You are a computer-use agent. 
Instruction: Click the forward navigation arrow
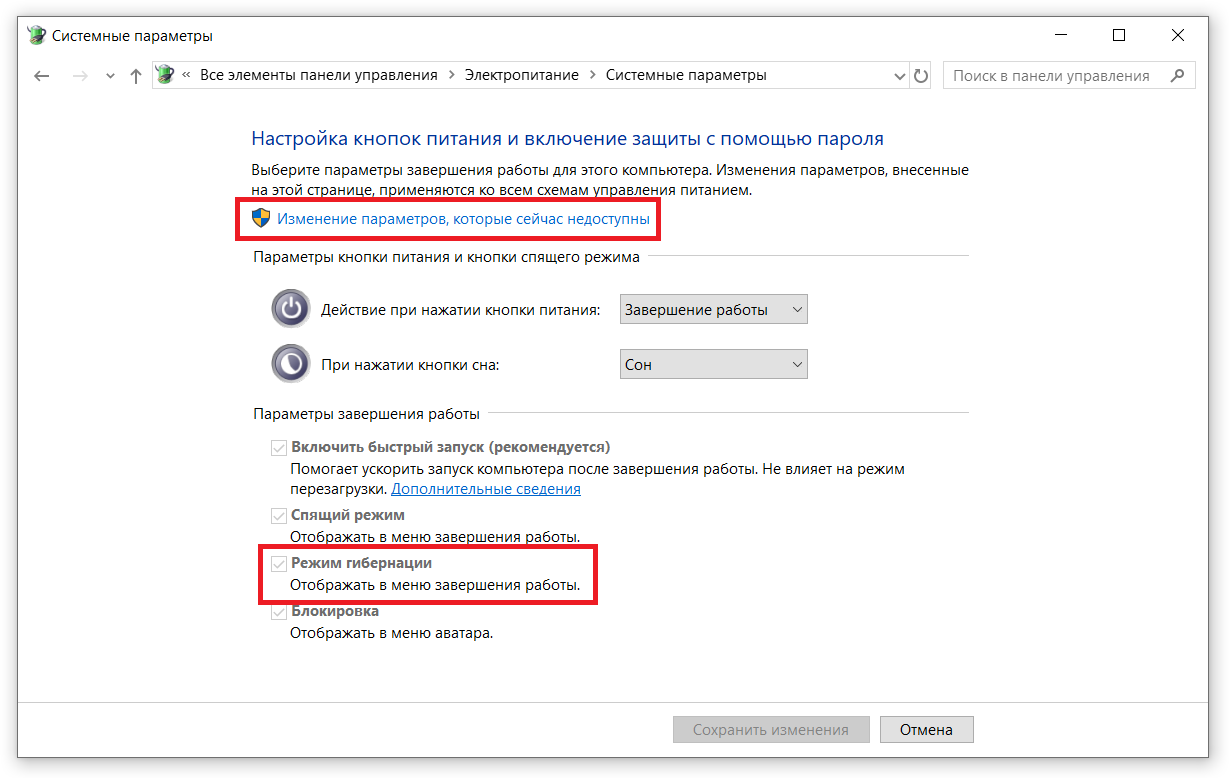coord(81,76)
